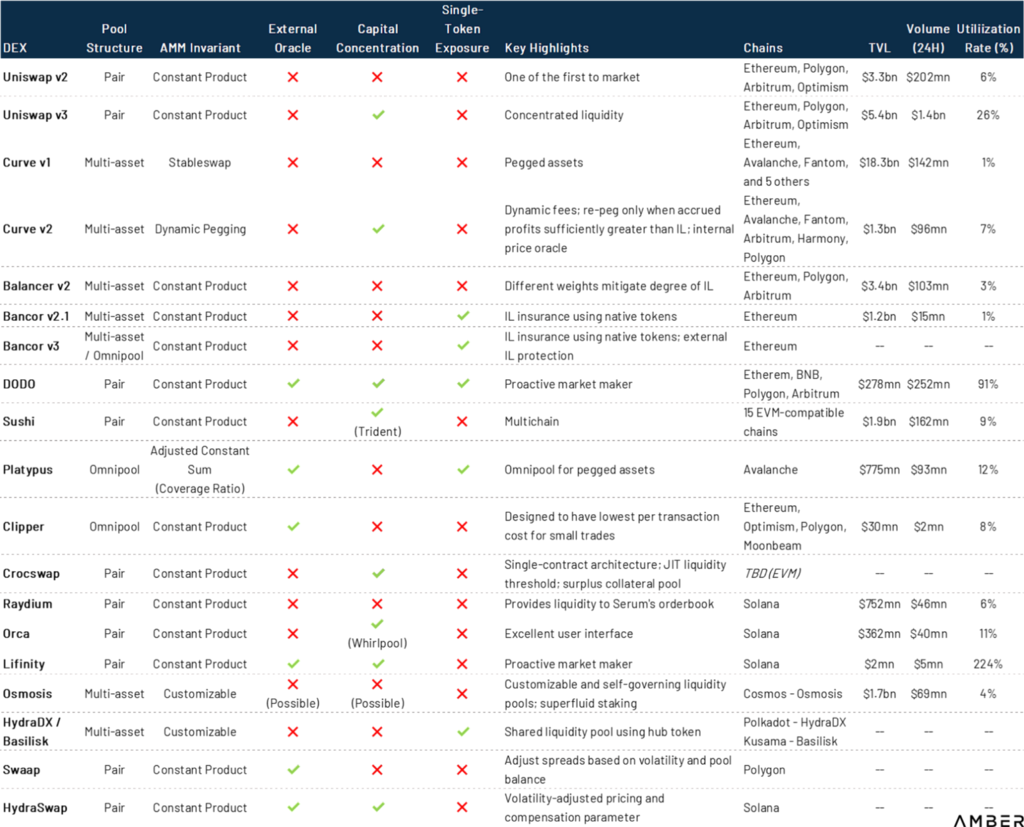Click HydraSwap Capital Concentration green checkmark

click(378, 807)
